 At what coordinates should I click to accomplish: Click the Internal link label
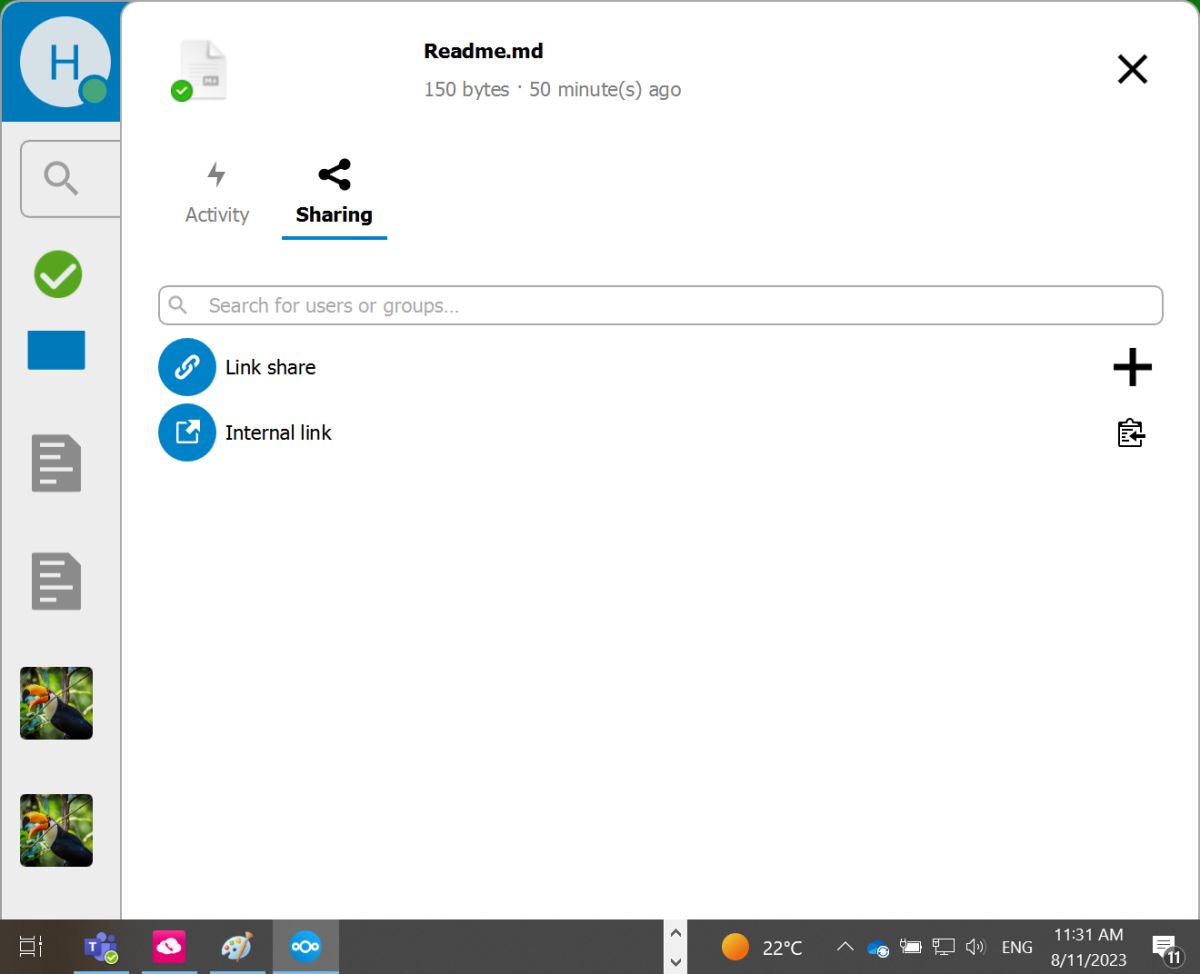(278, 432)
